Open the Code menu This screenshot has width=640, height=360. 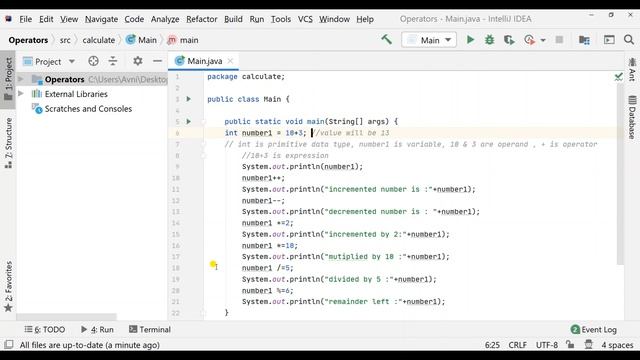point(134,19)
